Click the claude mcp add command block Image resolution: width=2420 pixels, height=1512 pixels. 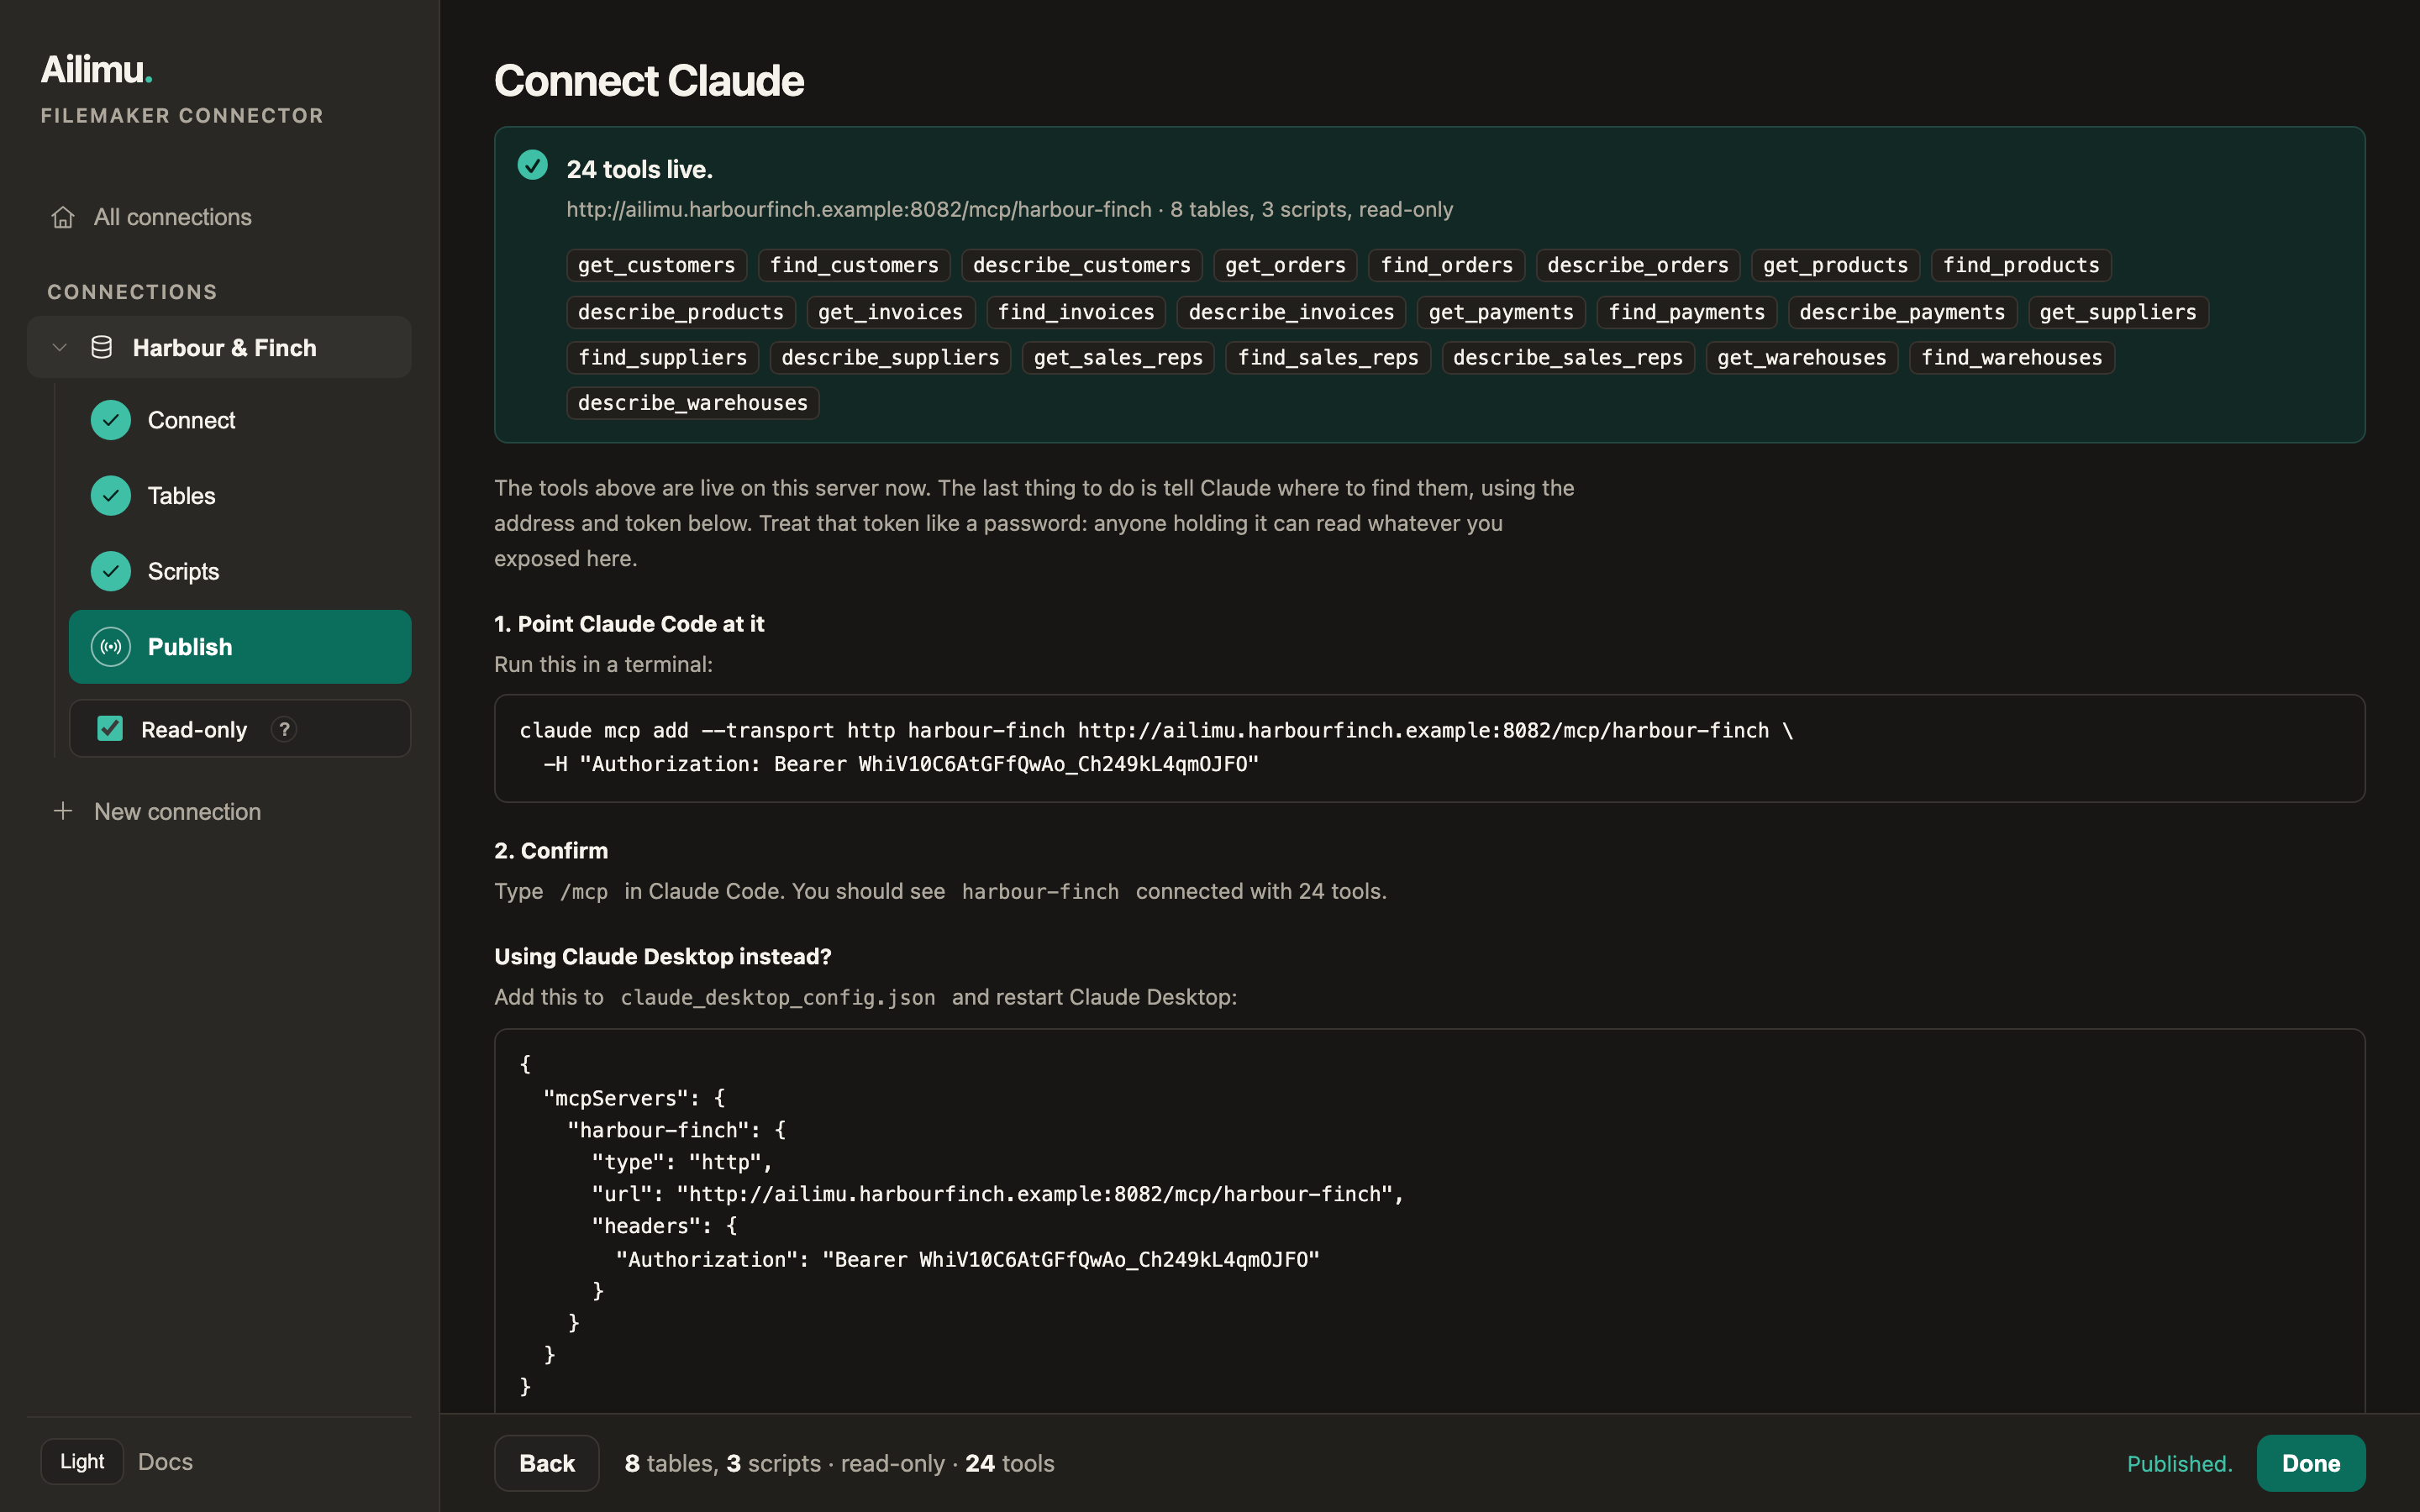pyautogui.click(x=1429, y=747)
